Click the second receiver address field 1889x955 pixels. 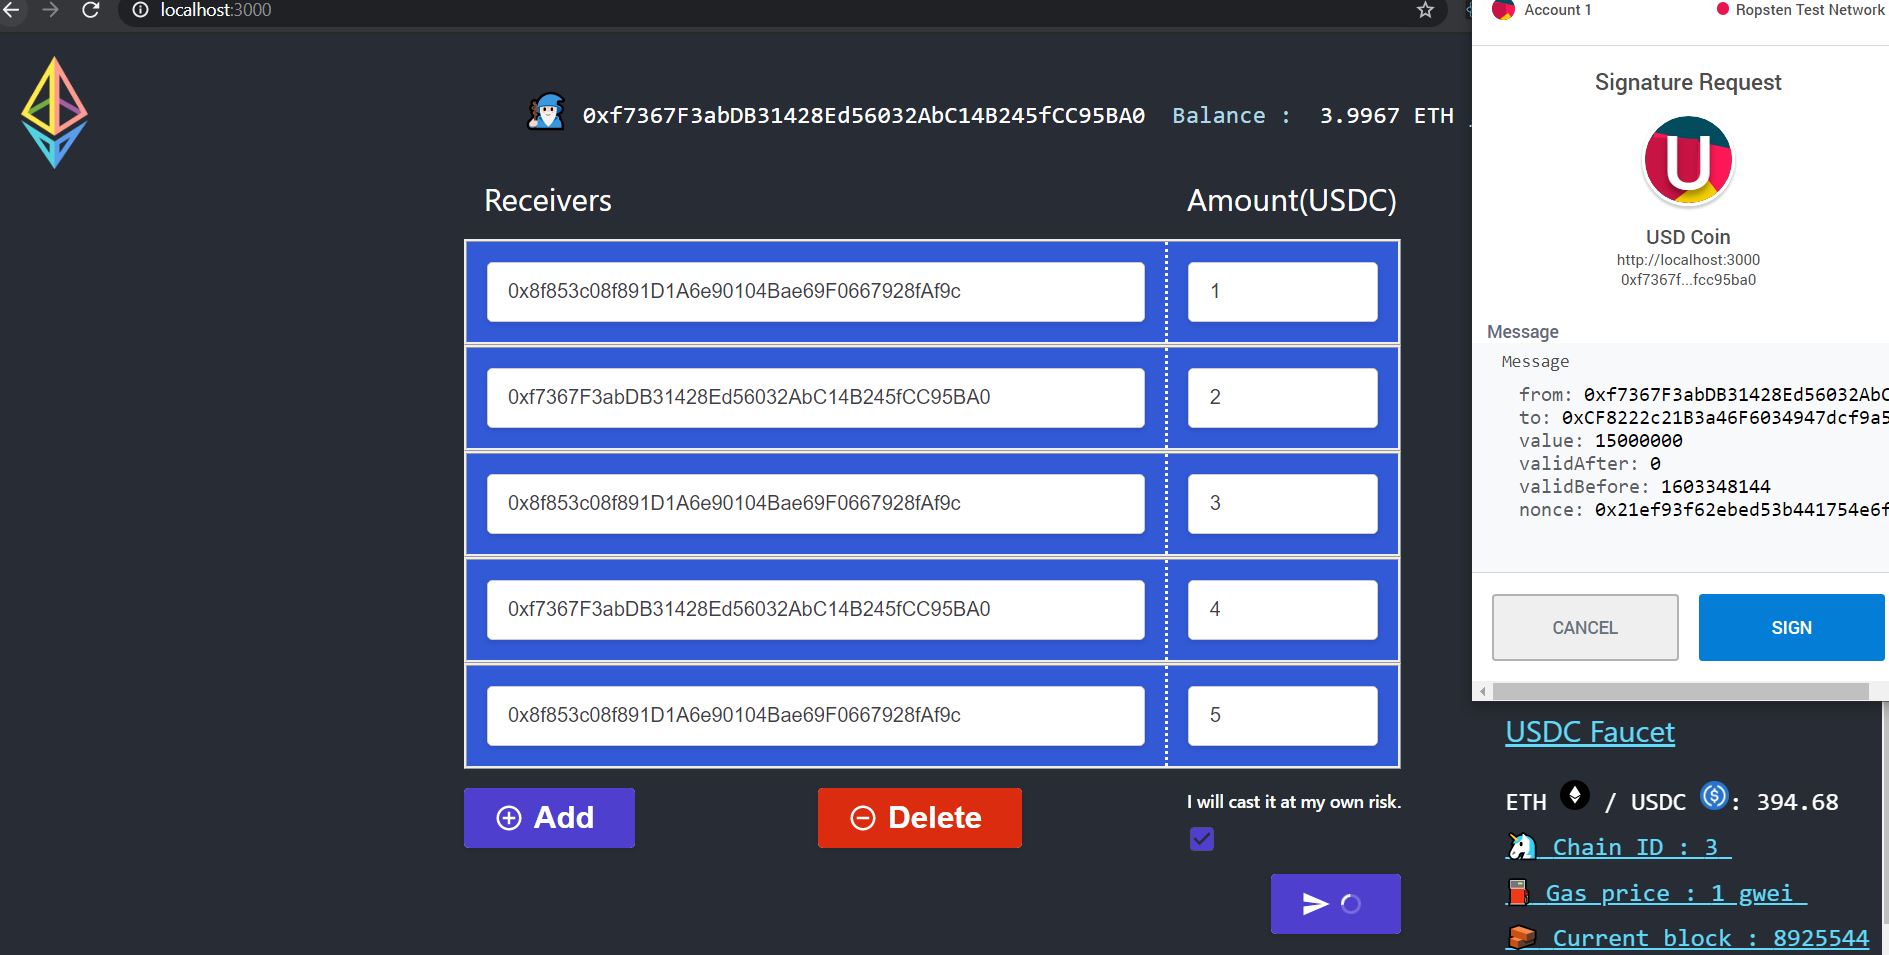pyautogui.click(x=816, y=398)
